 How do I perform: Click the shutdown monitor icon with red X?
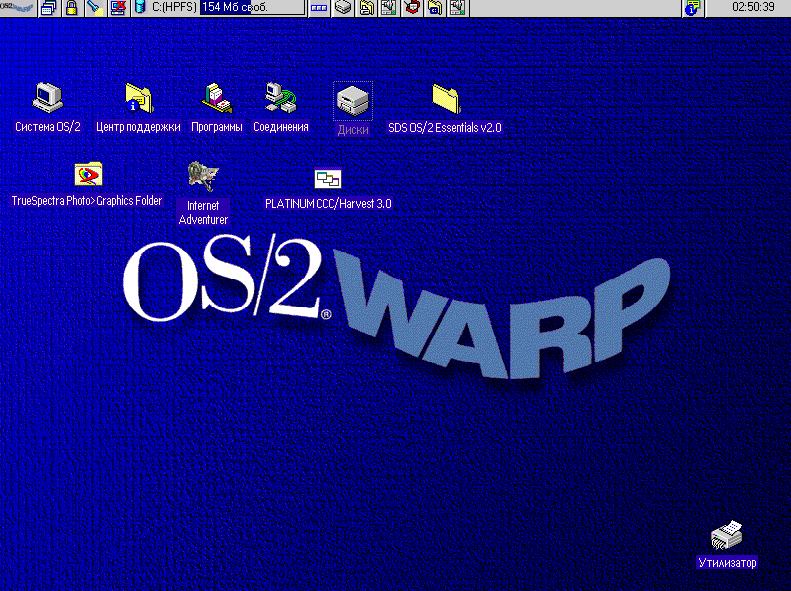[118, 8]
